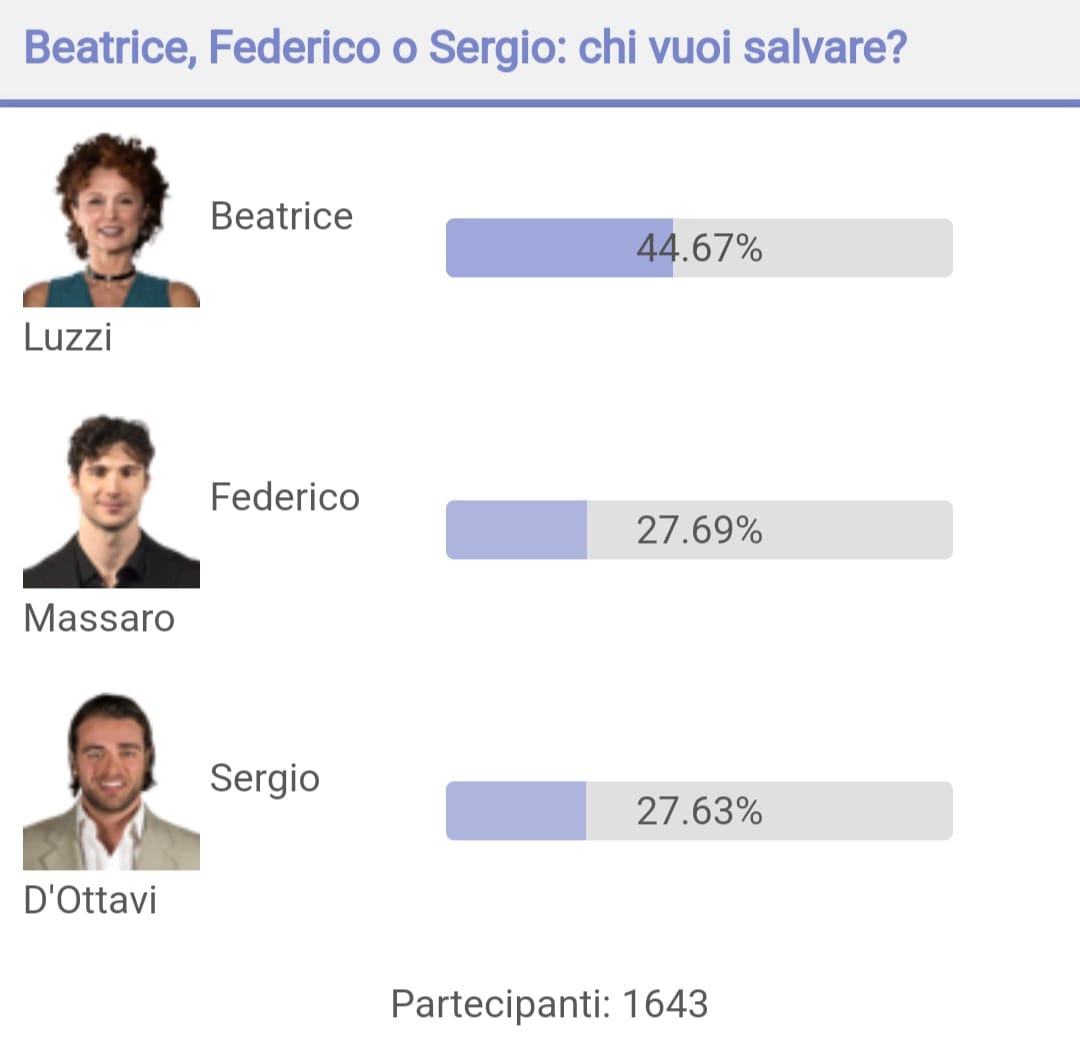Click the filled portion of Sergio's bar
The image size is (1080, 1055).
[x=516, y=811]
